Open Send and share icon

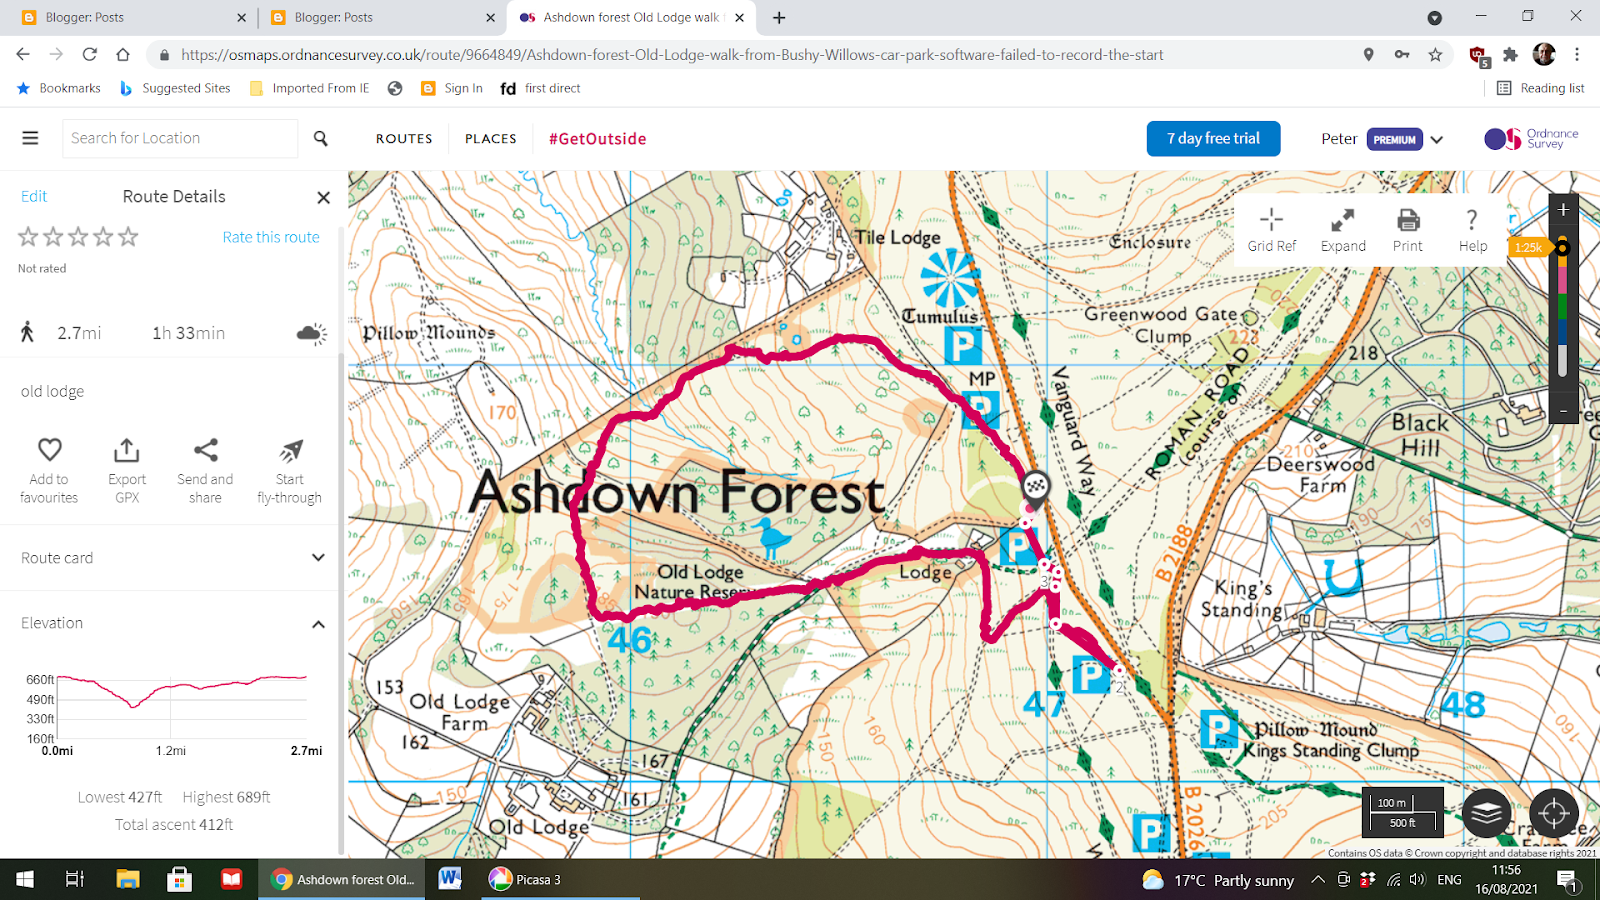(205, 450)
